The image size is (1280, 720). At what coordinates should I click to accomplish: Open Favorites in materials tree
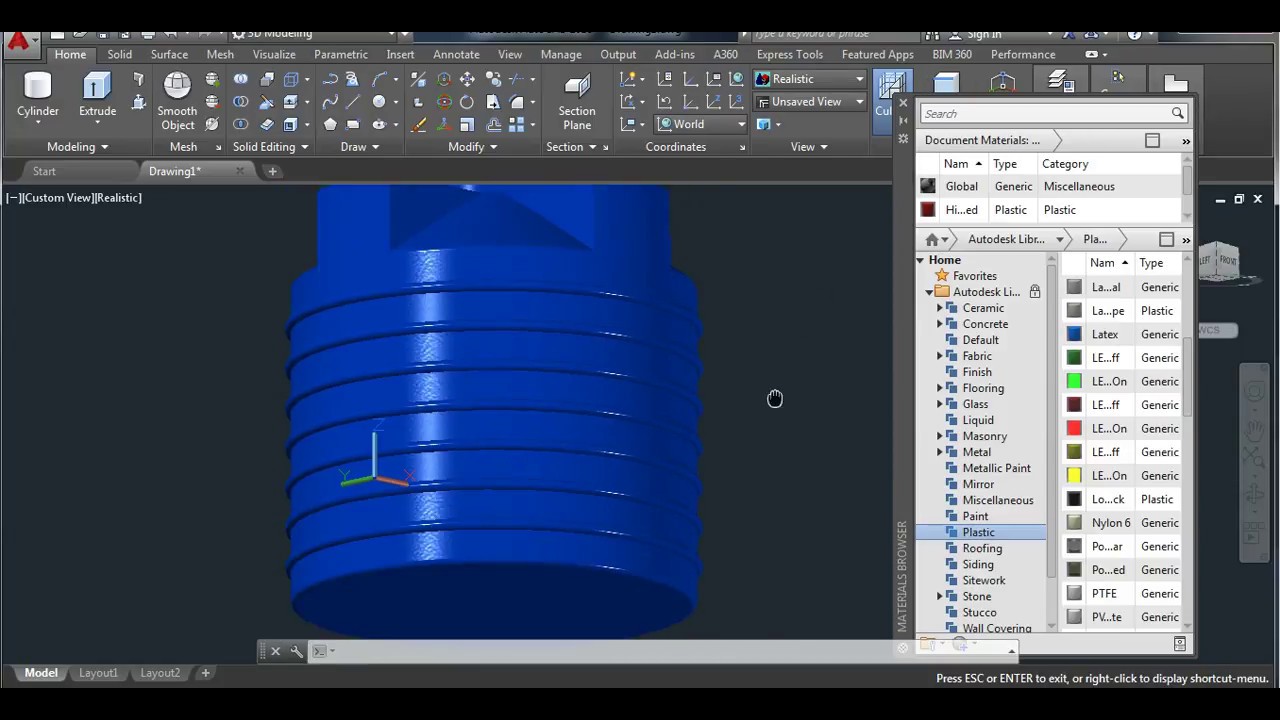tap(974, 276)
